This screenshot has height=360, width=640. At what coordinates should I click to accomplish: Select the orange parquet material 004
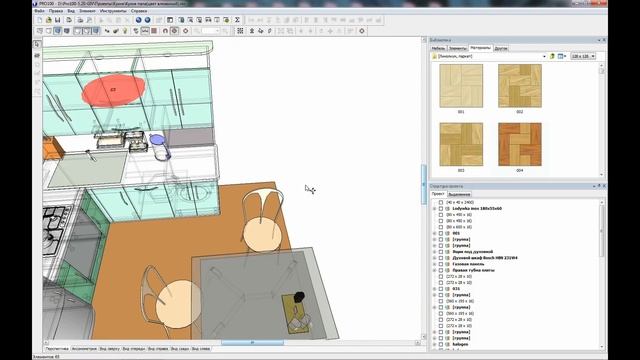tap(520, 144)
